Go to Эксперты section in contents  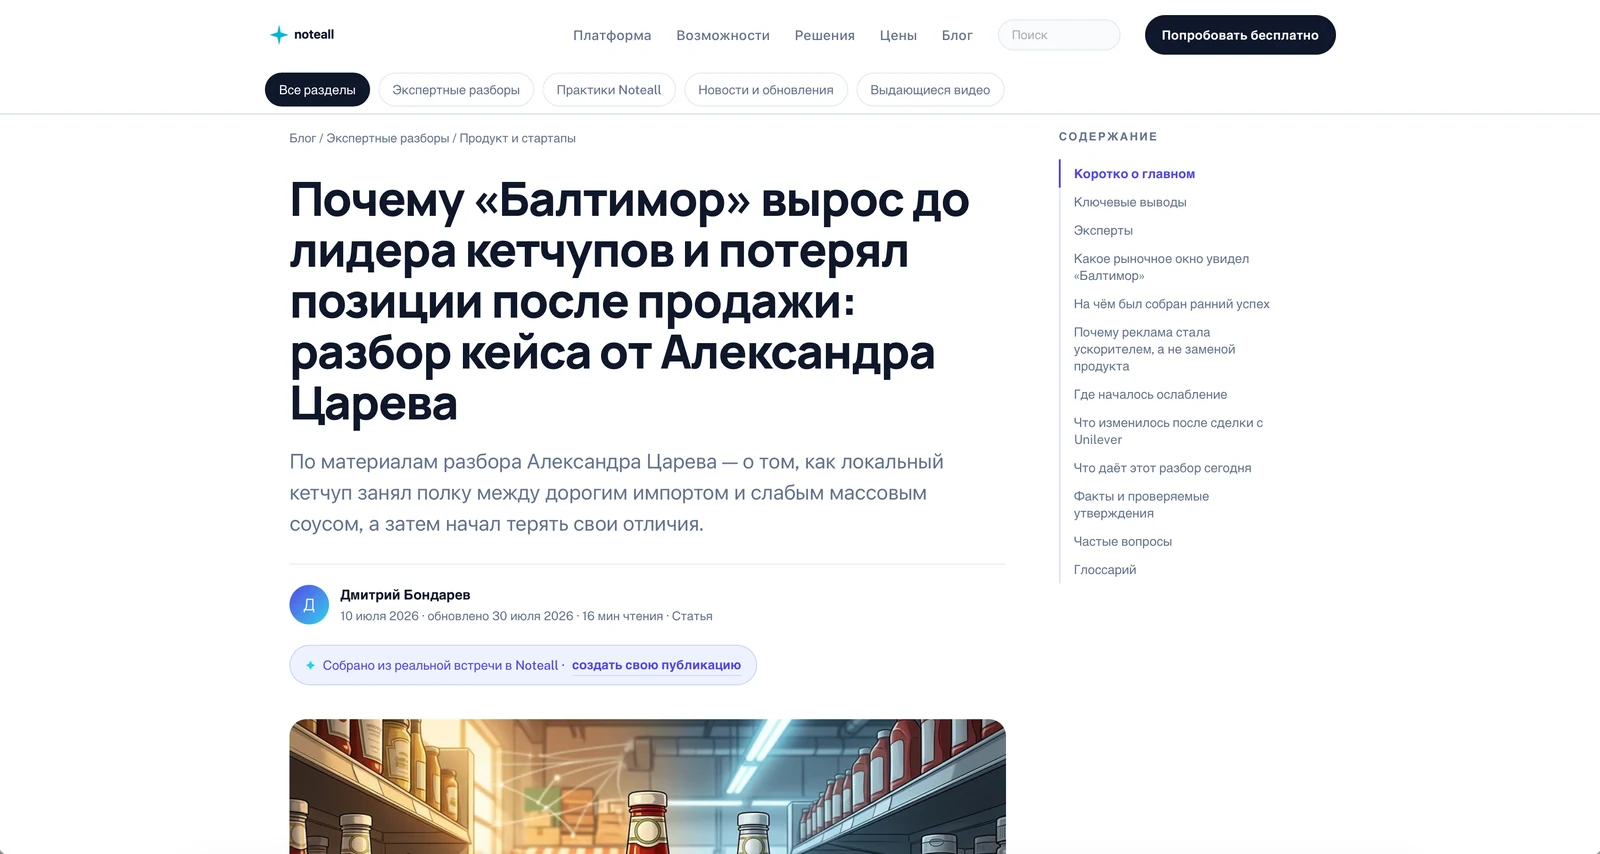tap(1103, 230)
